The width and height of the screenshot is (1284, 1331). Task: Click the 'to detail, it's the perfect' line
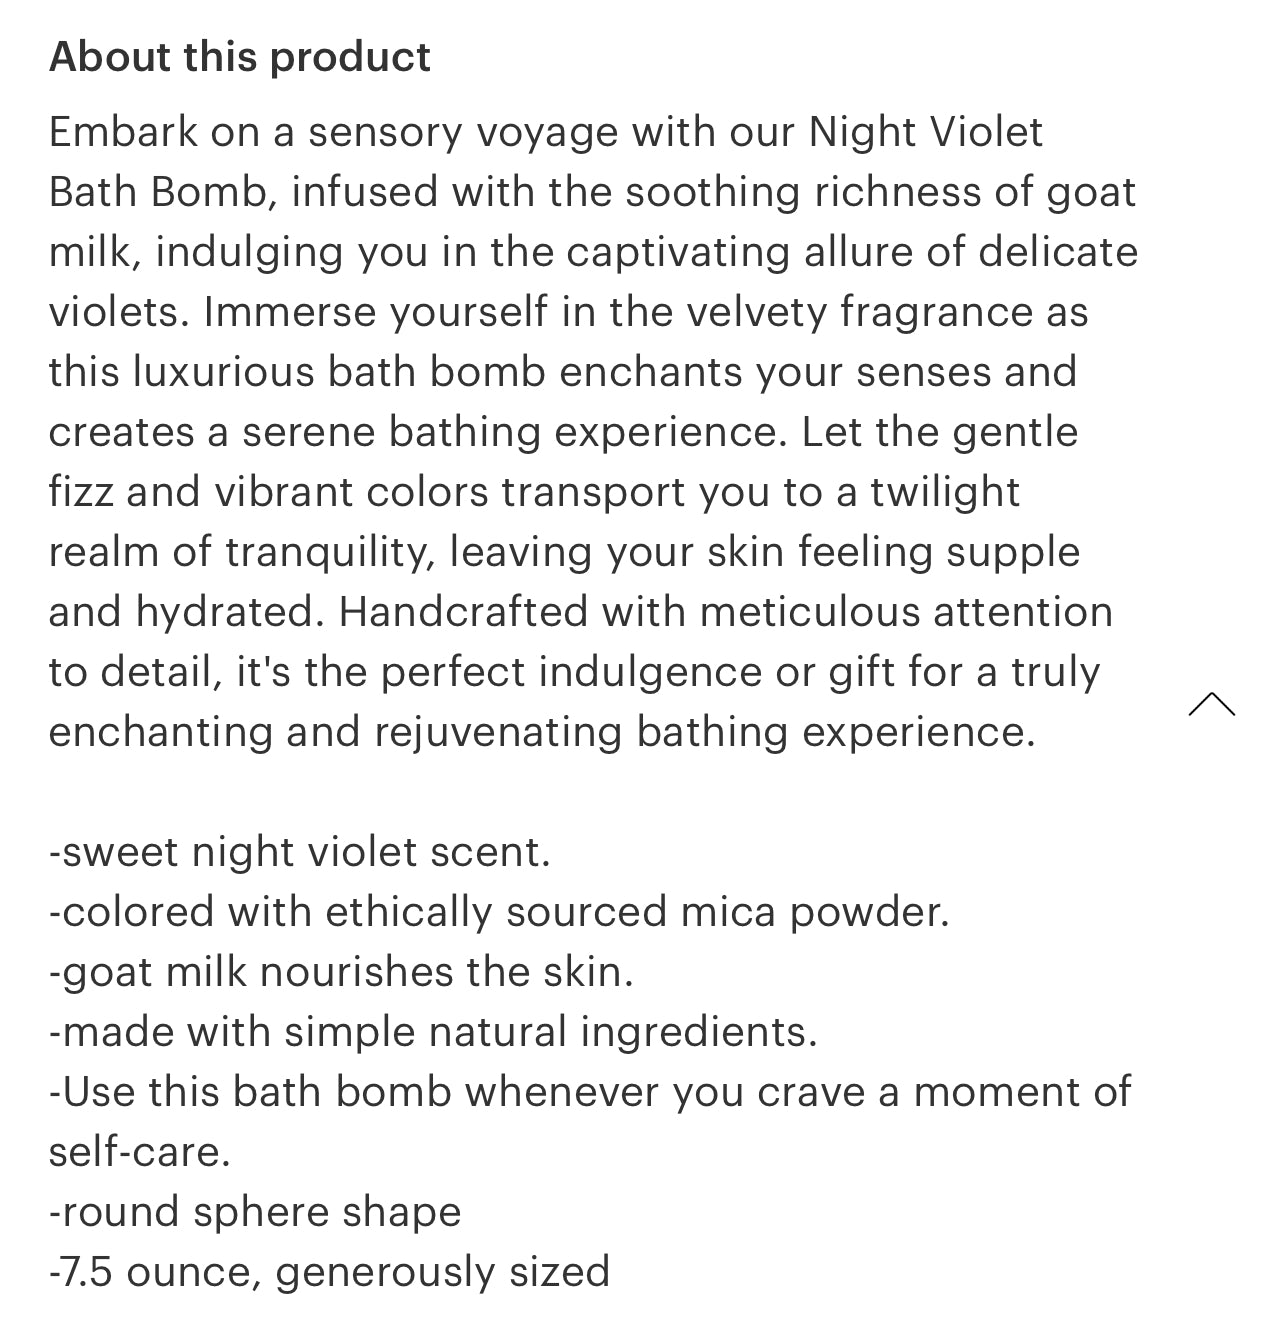click(574, 672)
